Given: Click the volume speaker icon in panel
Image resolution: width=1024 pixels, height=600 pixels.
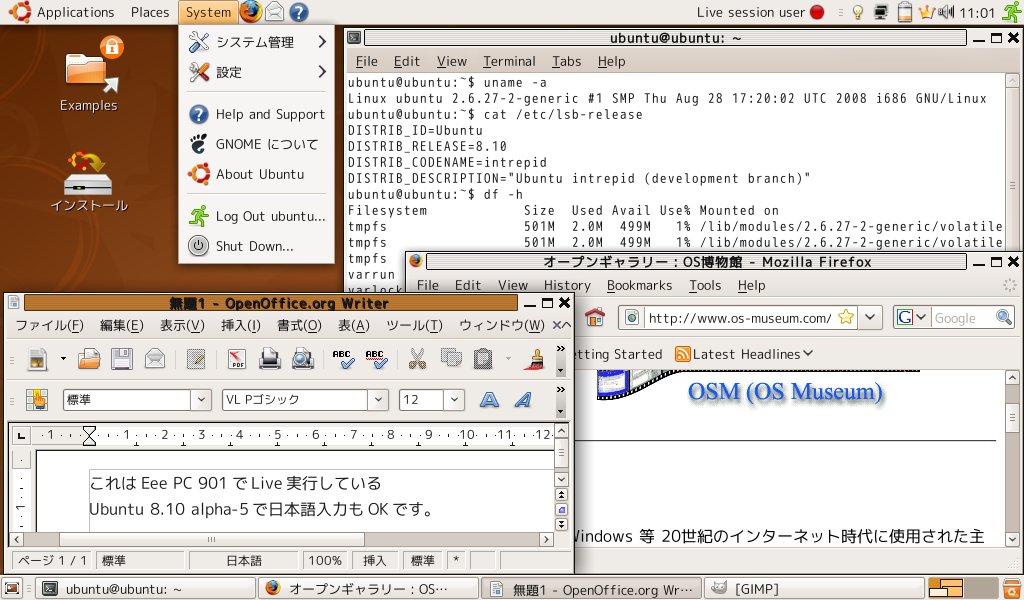Looking at the screenshot, I should (x=946, y=12).
